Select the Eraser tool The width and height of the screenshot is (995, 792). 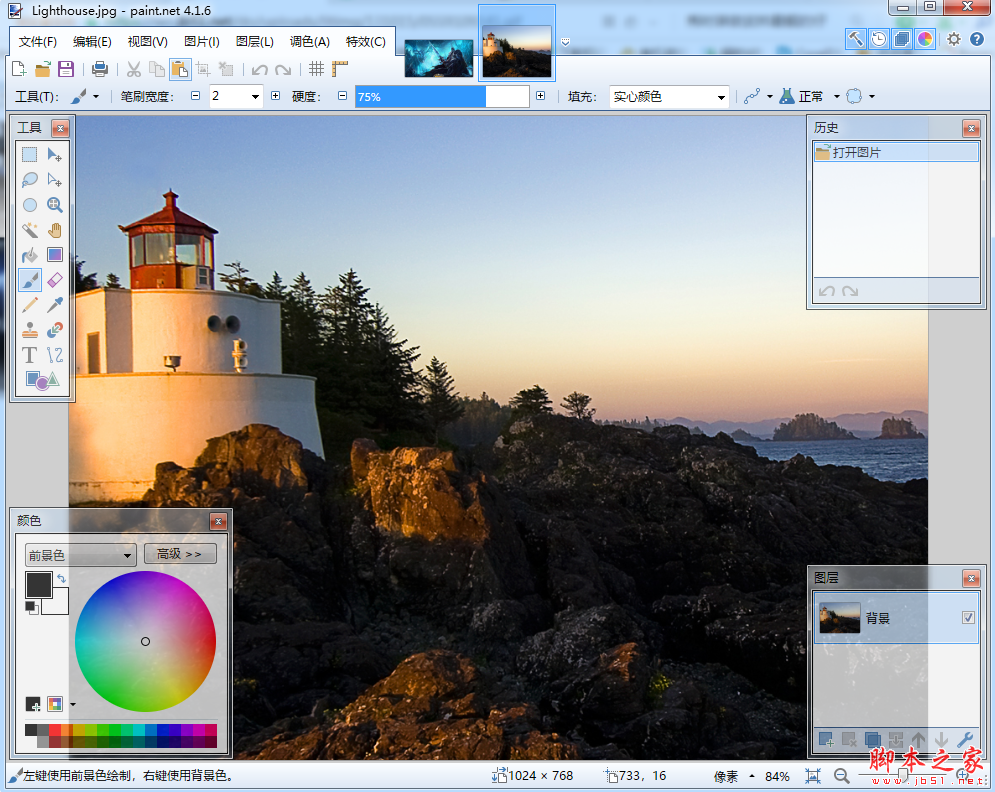(55, 280)
